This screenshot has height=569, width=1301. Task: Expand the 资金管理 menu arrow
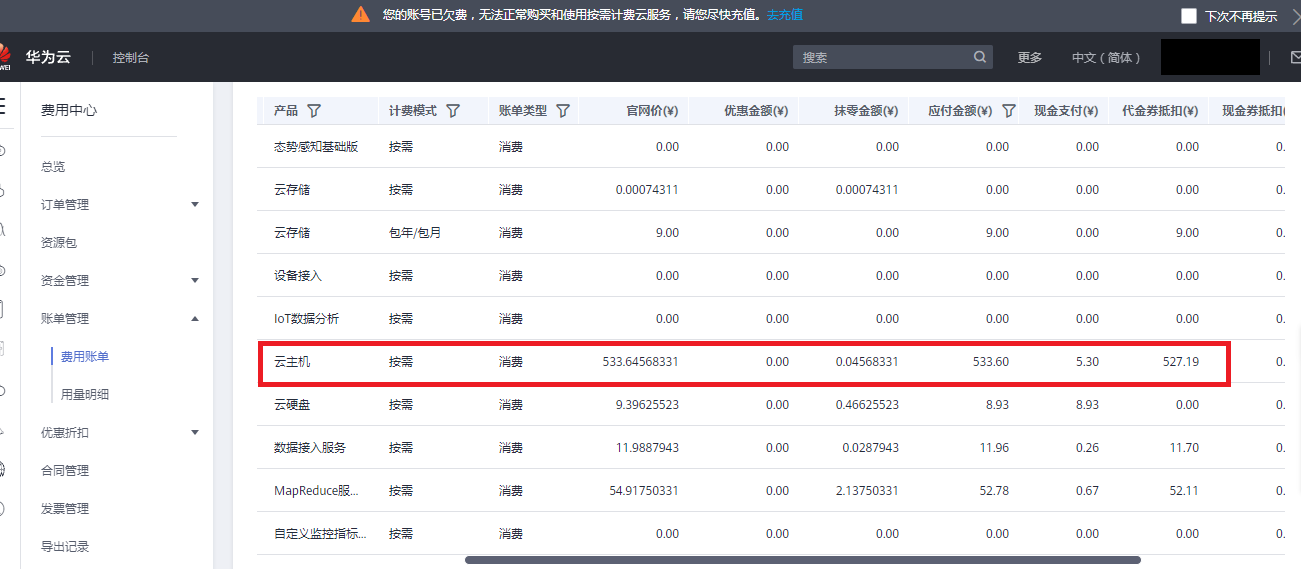click(x=195, y=281)
